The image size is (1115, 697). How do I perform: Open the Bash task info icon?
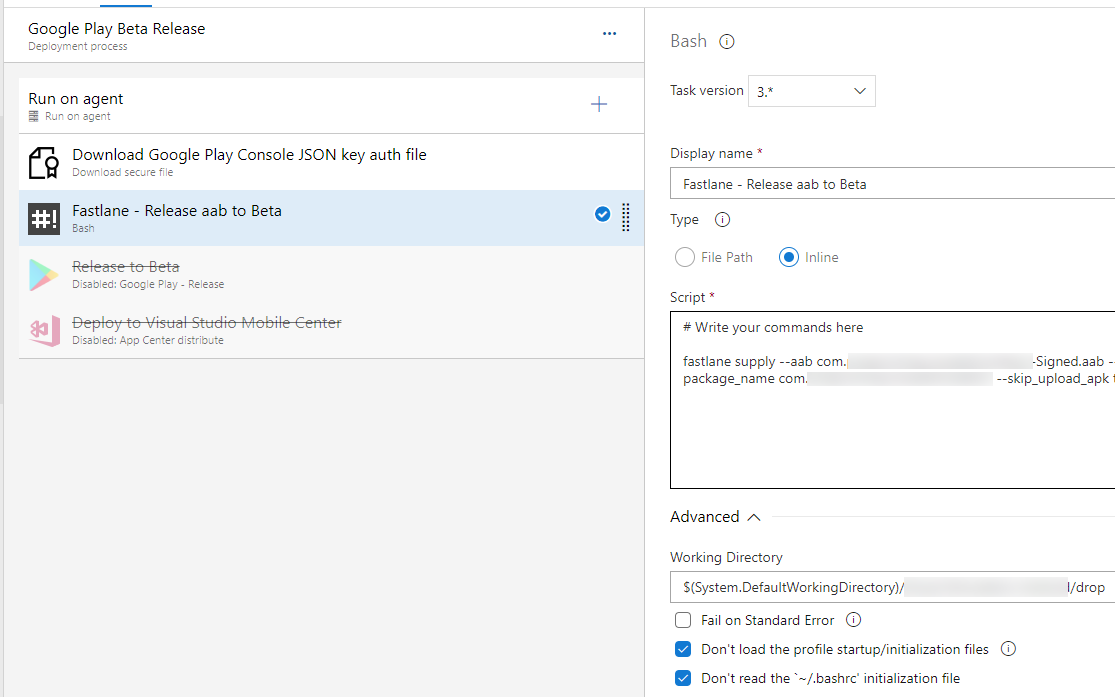(726, 42)
